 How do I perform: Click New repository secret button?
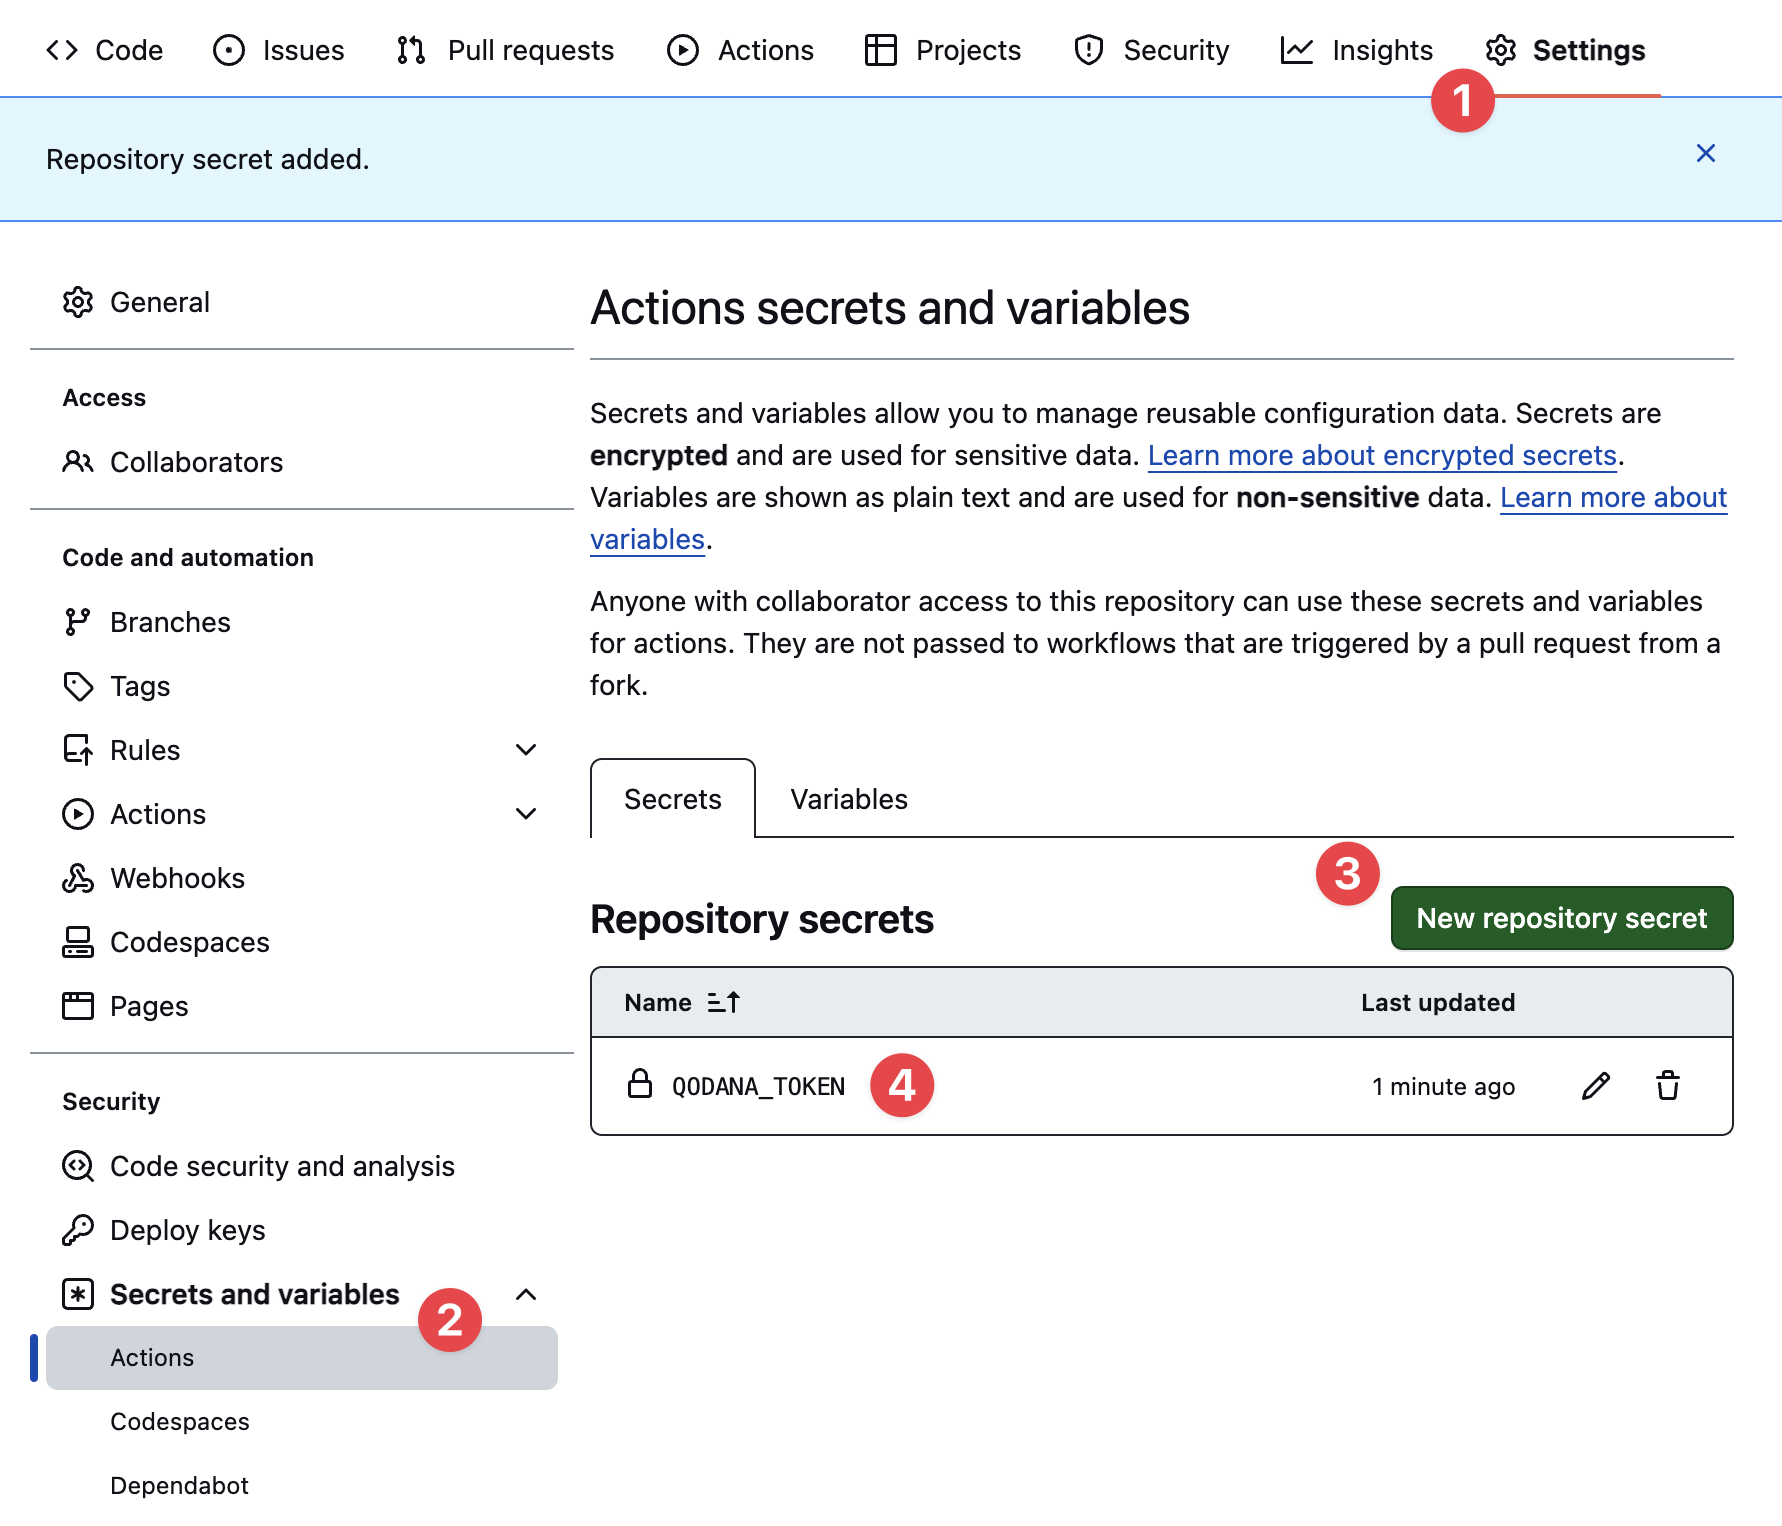(x=1562, y=918)
